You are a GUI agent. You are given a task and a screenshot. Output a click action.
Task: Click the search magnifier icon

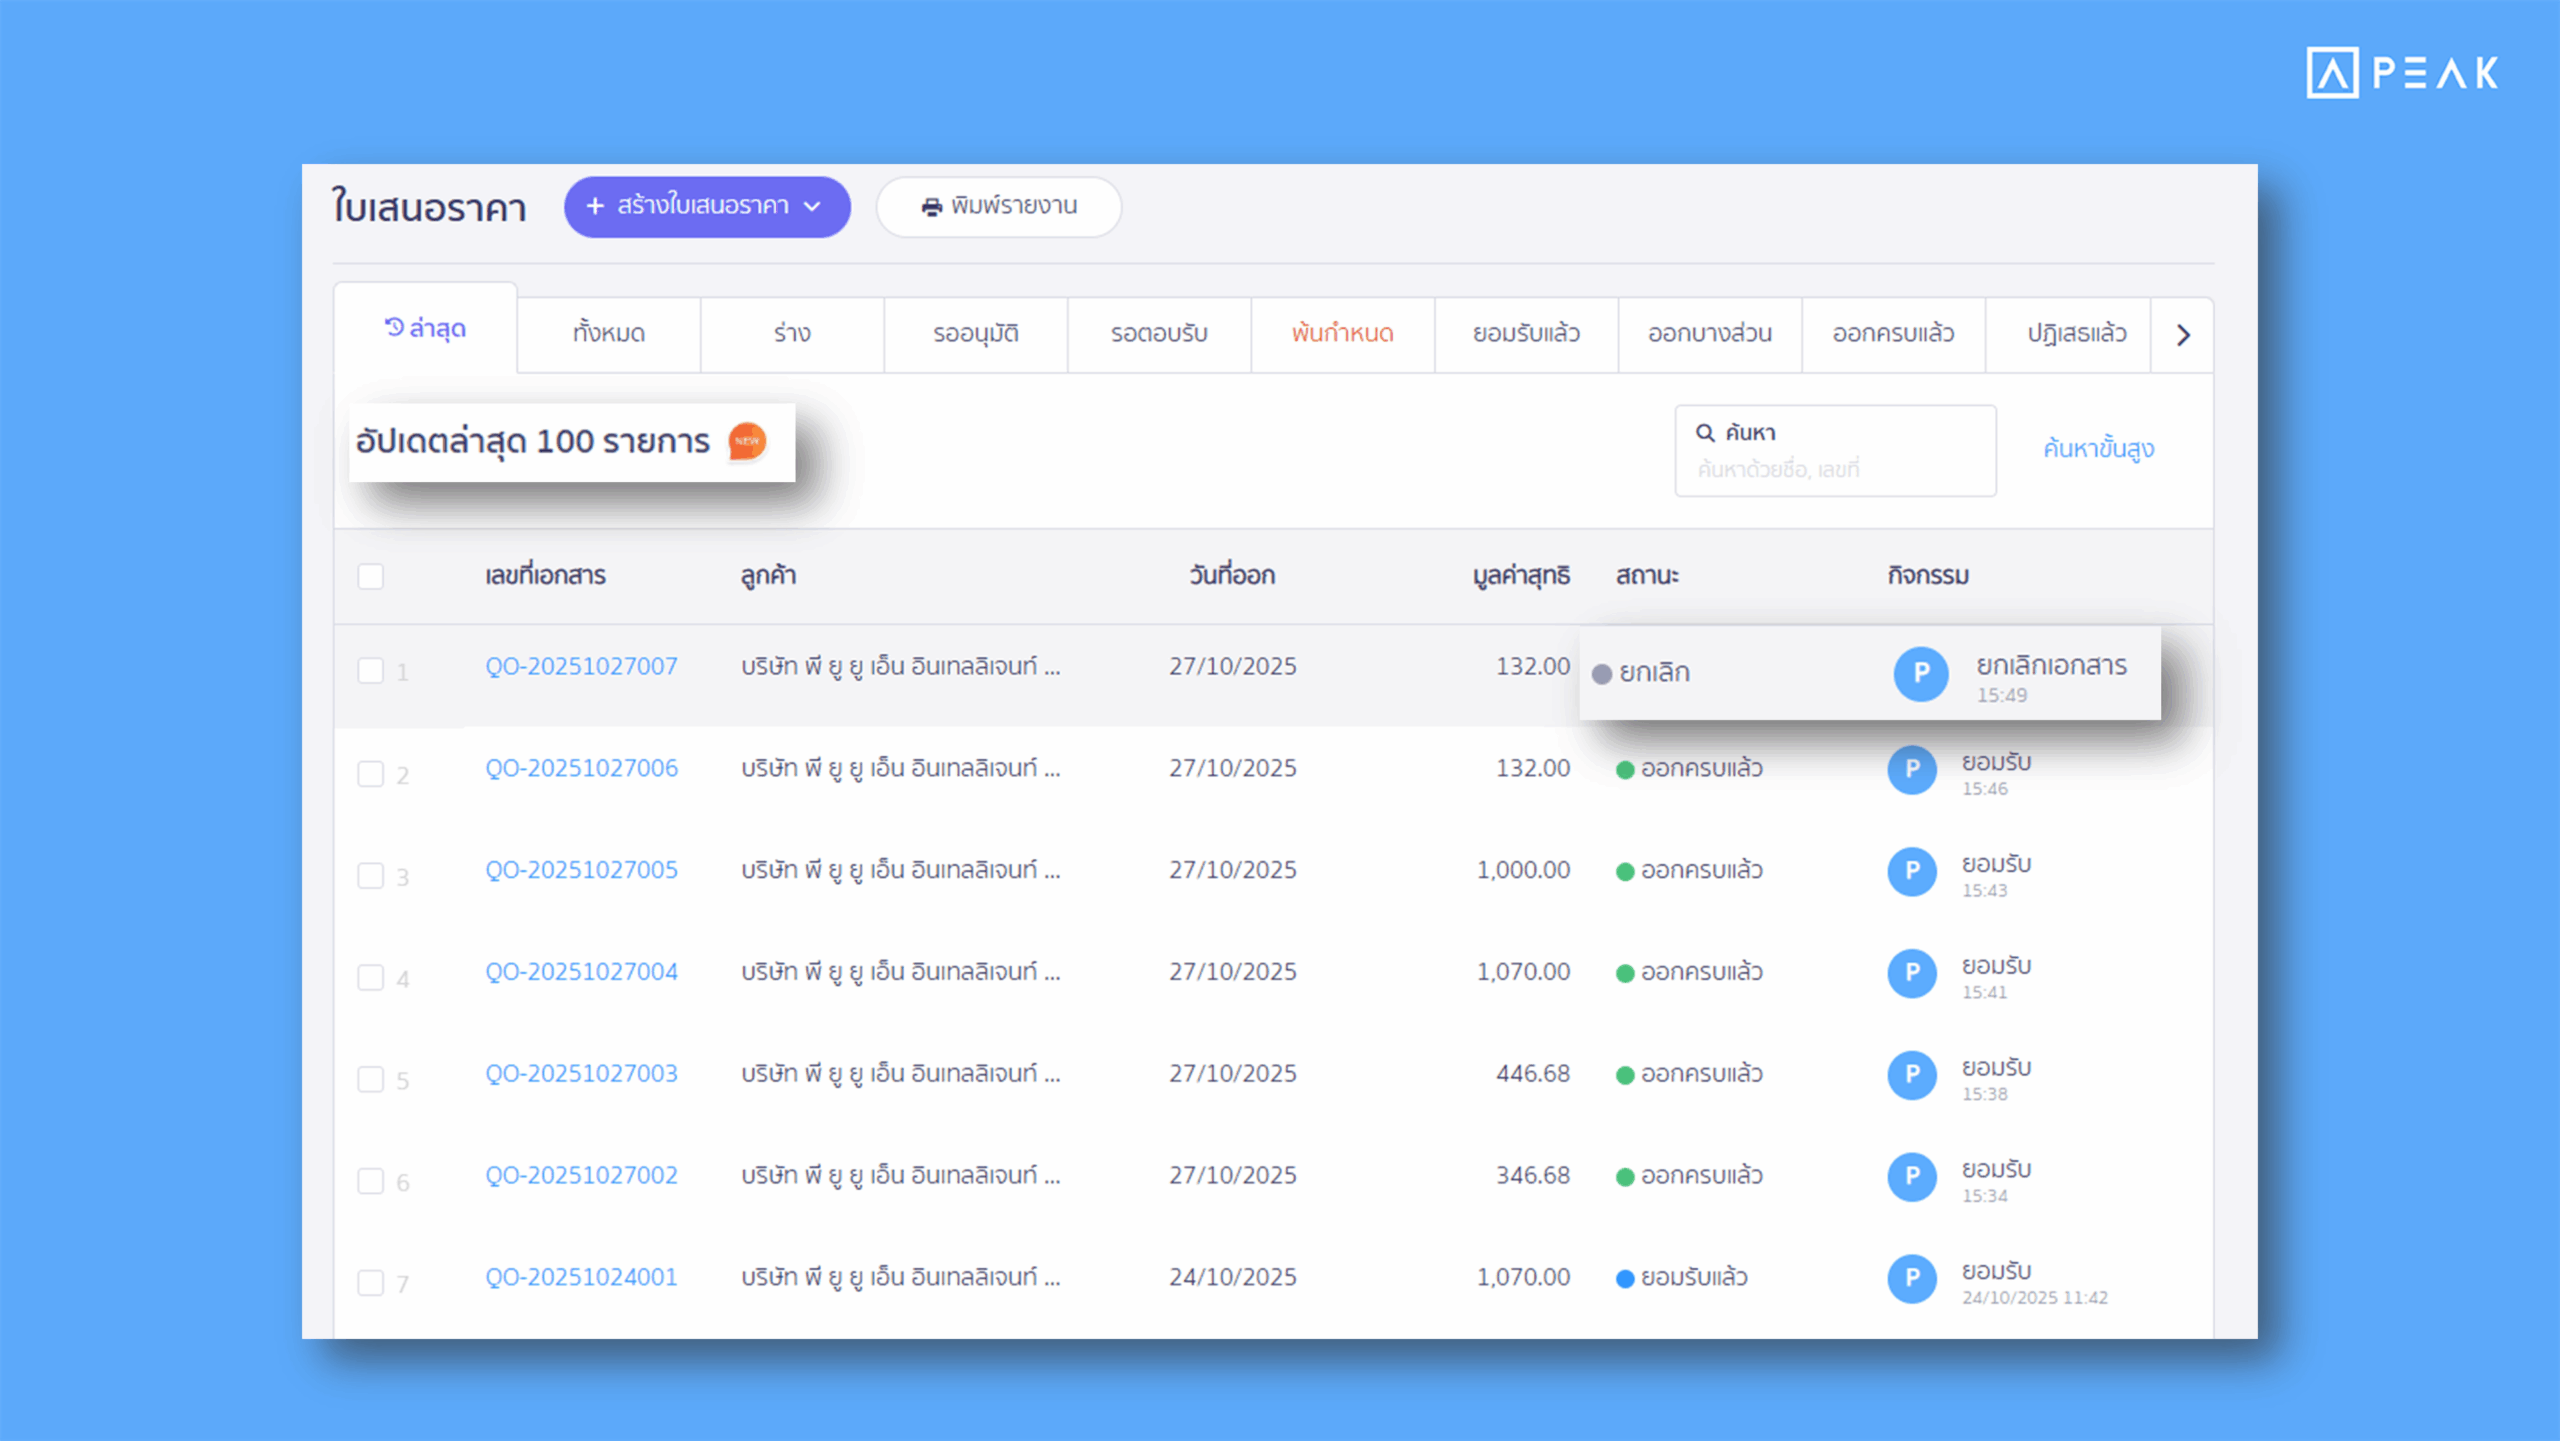coord(1705,433)
